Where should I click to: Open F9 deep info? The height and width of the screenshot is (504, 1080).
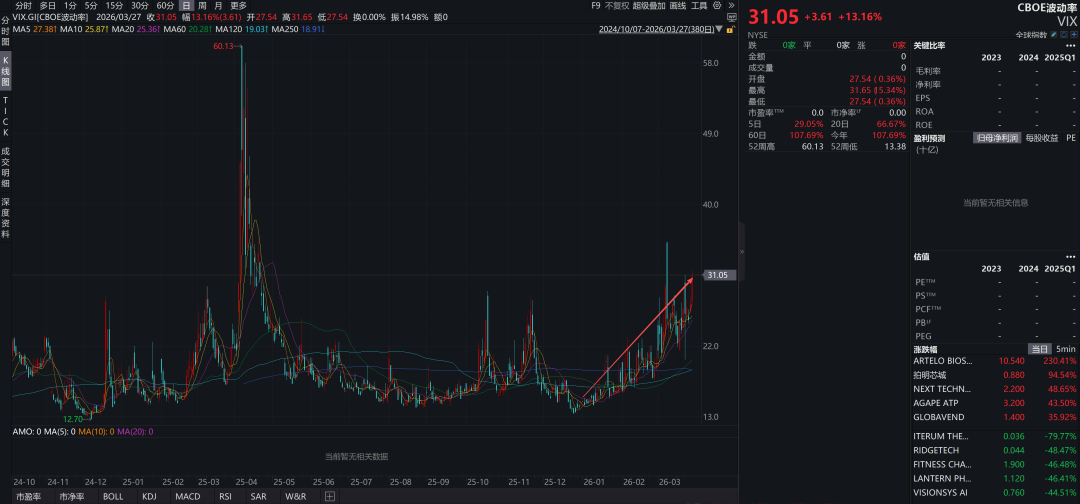click(596, 6)
